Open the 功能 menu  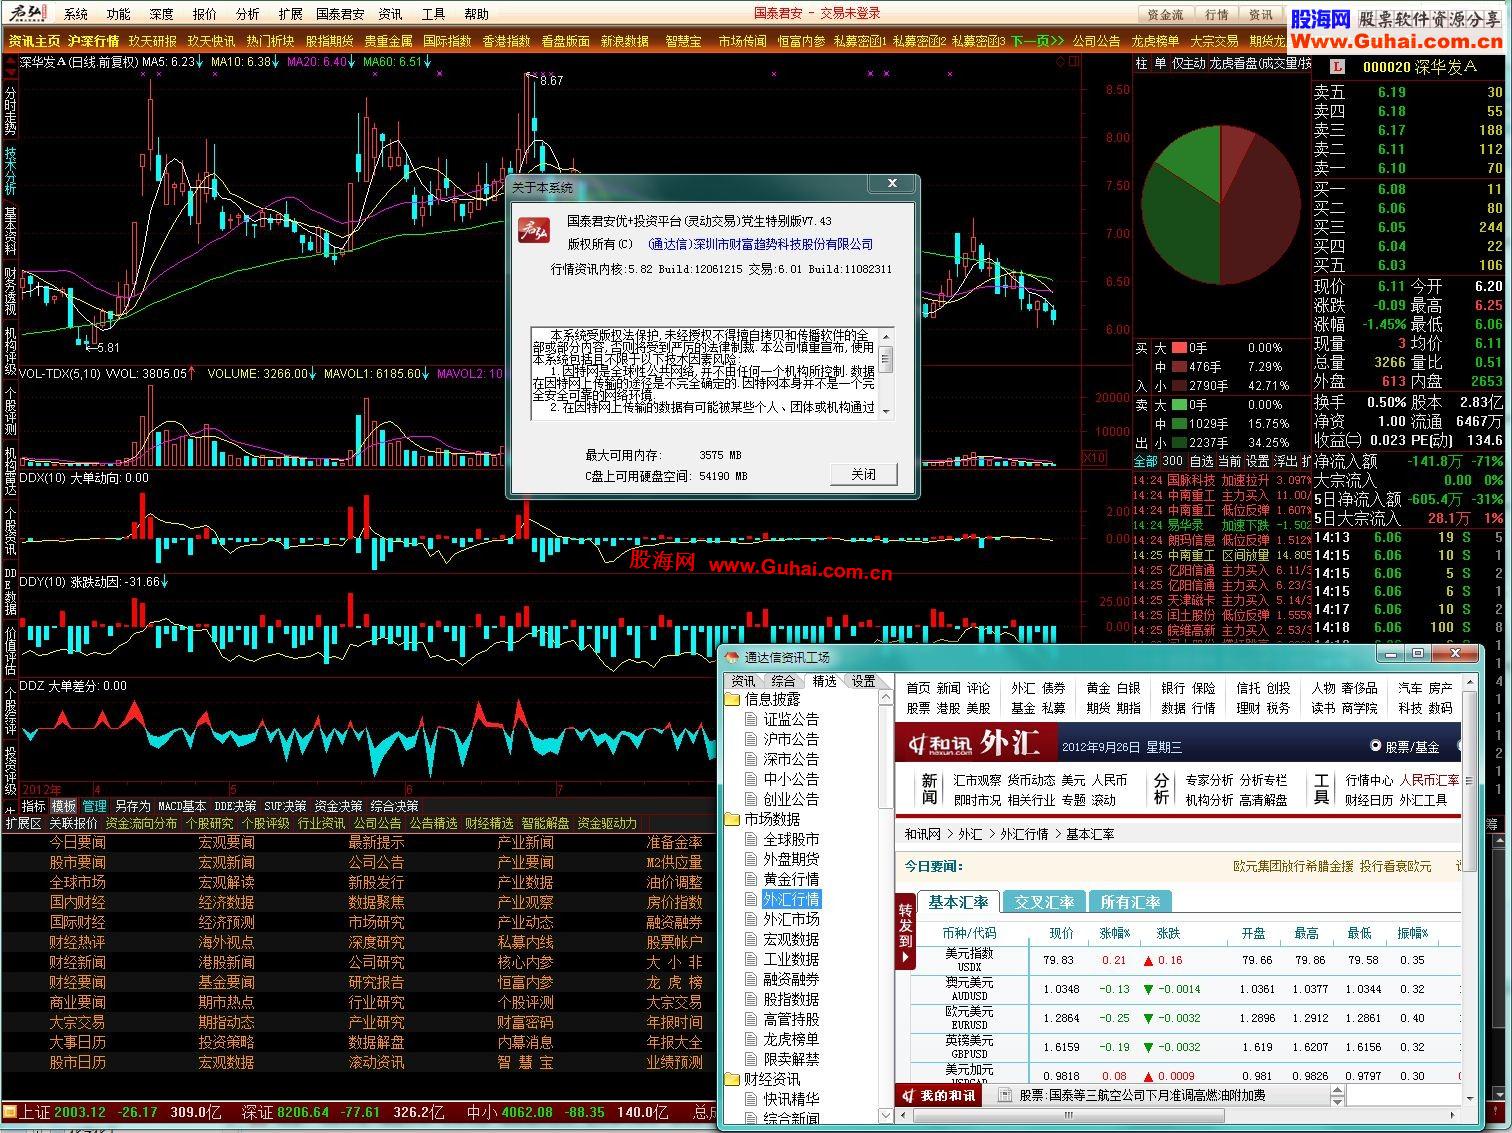pos(119,14)
